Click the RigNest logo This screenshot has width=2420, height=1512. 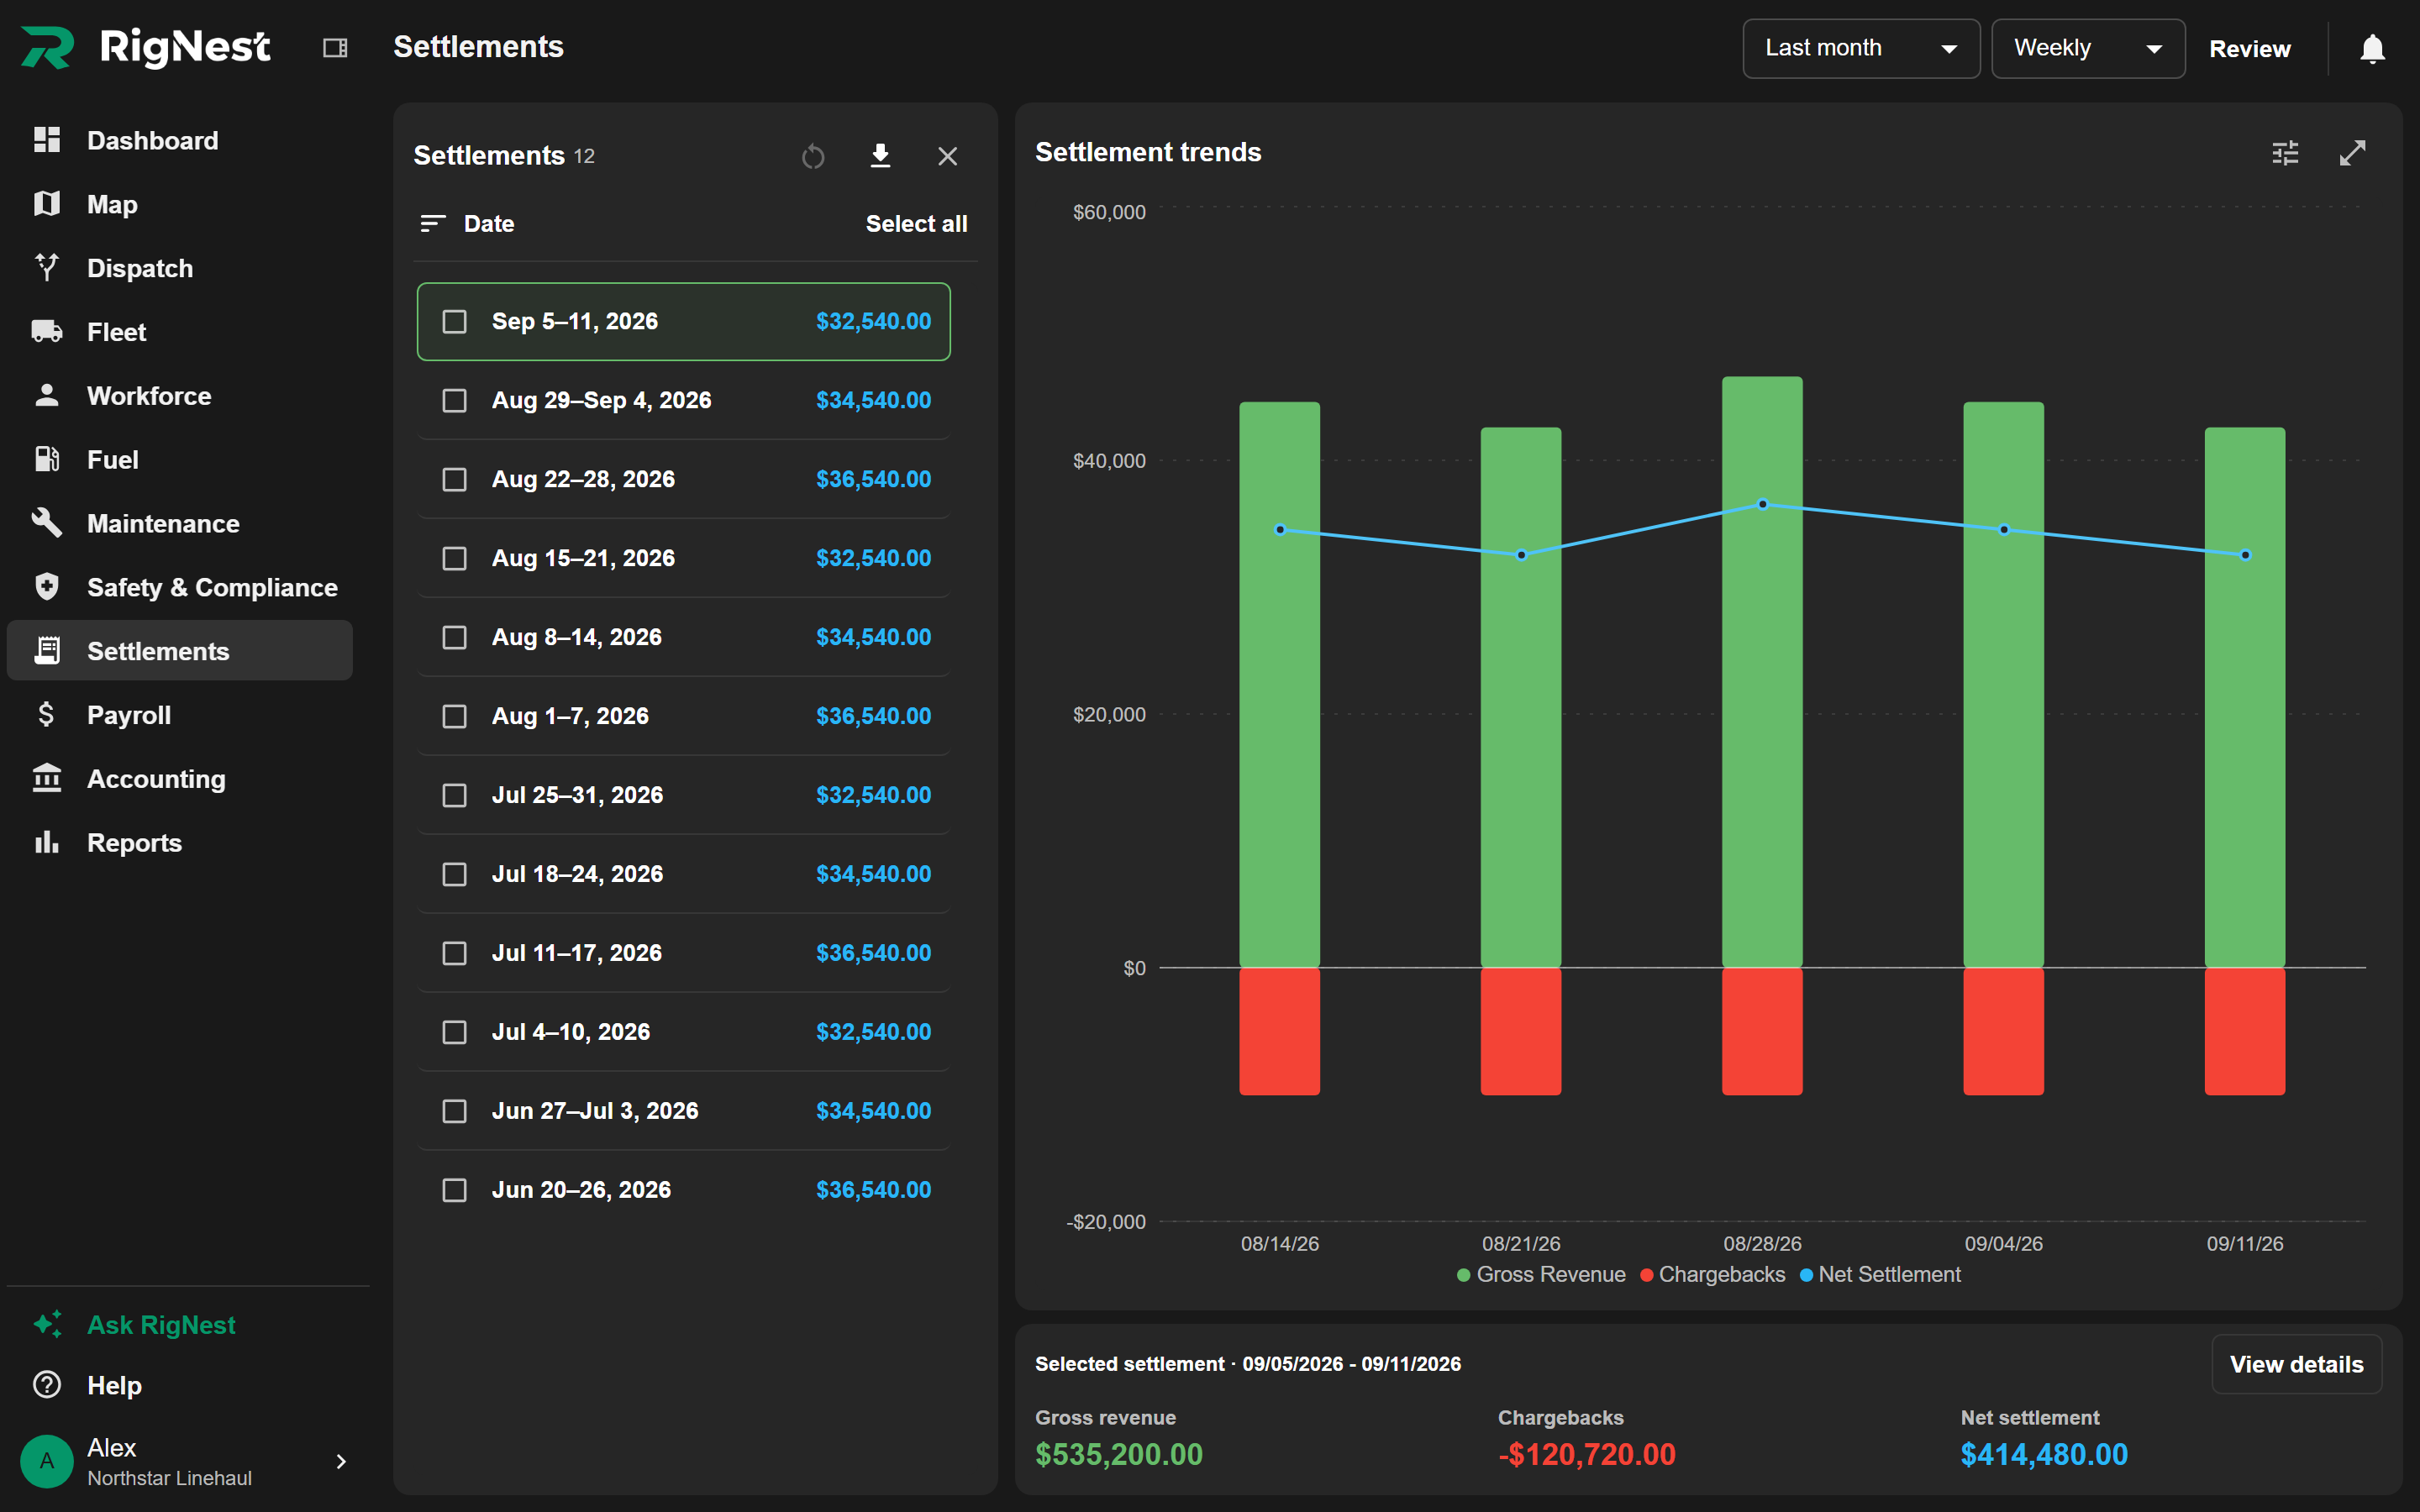(x=146, y=47)
